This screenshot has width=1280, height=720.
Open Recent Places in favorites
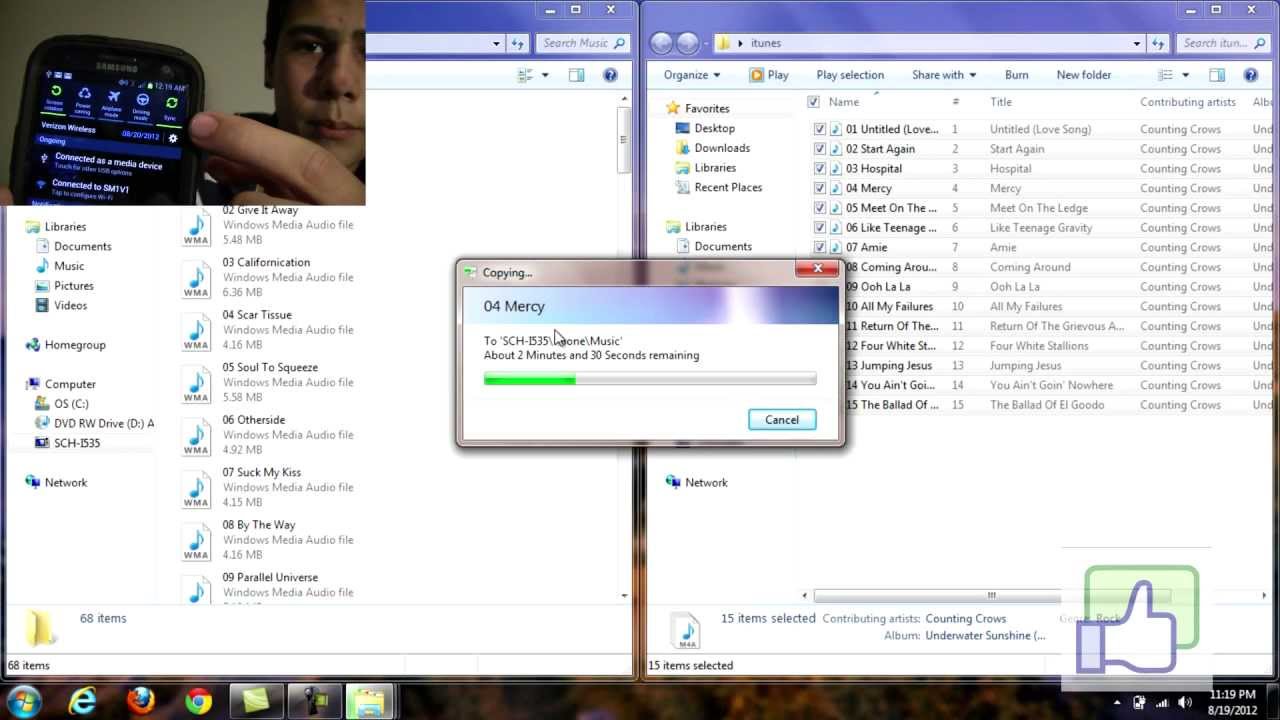[x=728, y=187]
